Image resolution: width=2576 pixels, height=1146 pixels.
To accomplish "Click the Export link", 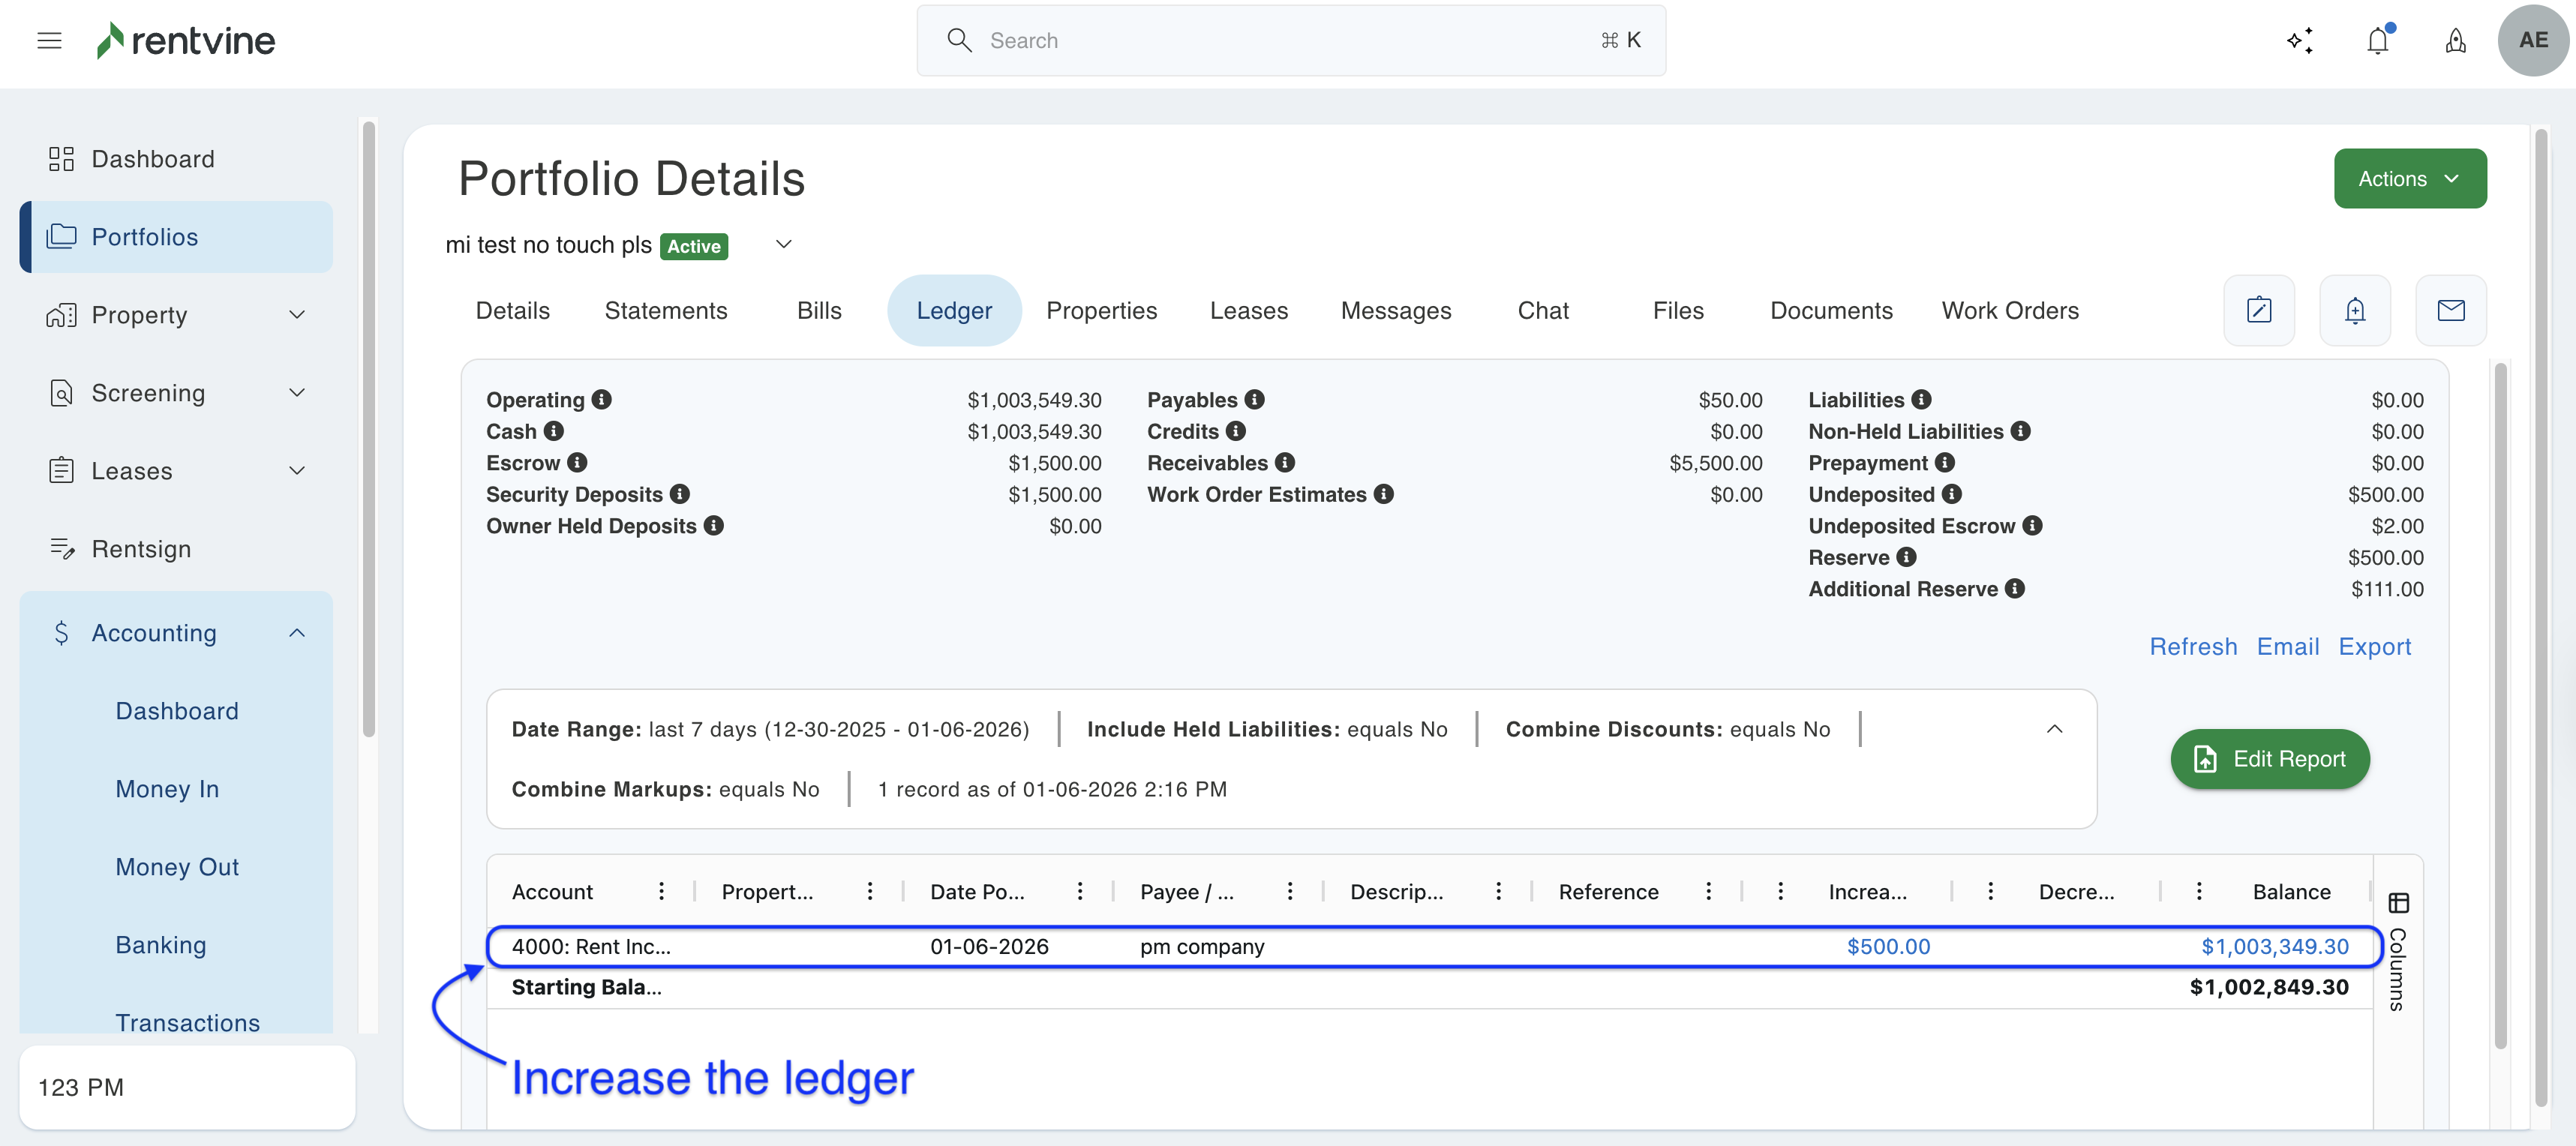I will click(x=2374, y=647).
